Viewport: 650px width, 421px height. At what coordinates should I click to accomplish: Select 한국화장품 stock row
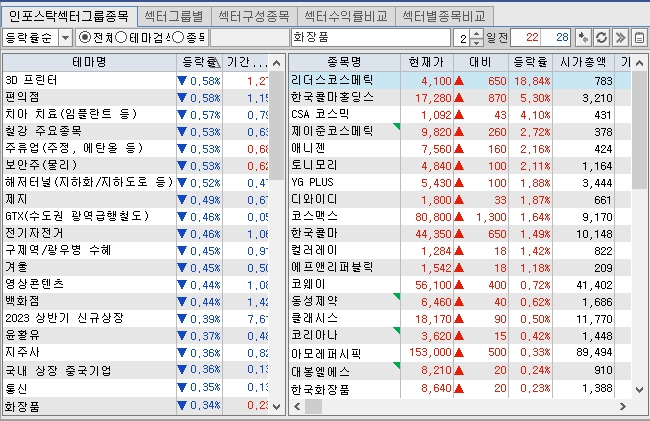460,389
